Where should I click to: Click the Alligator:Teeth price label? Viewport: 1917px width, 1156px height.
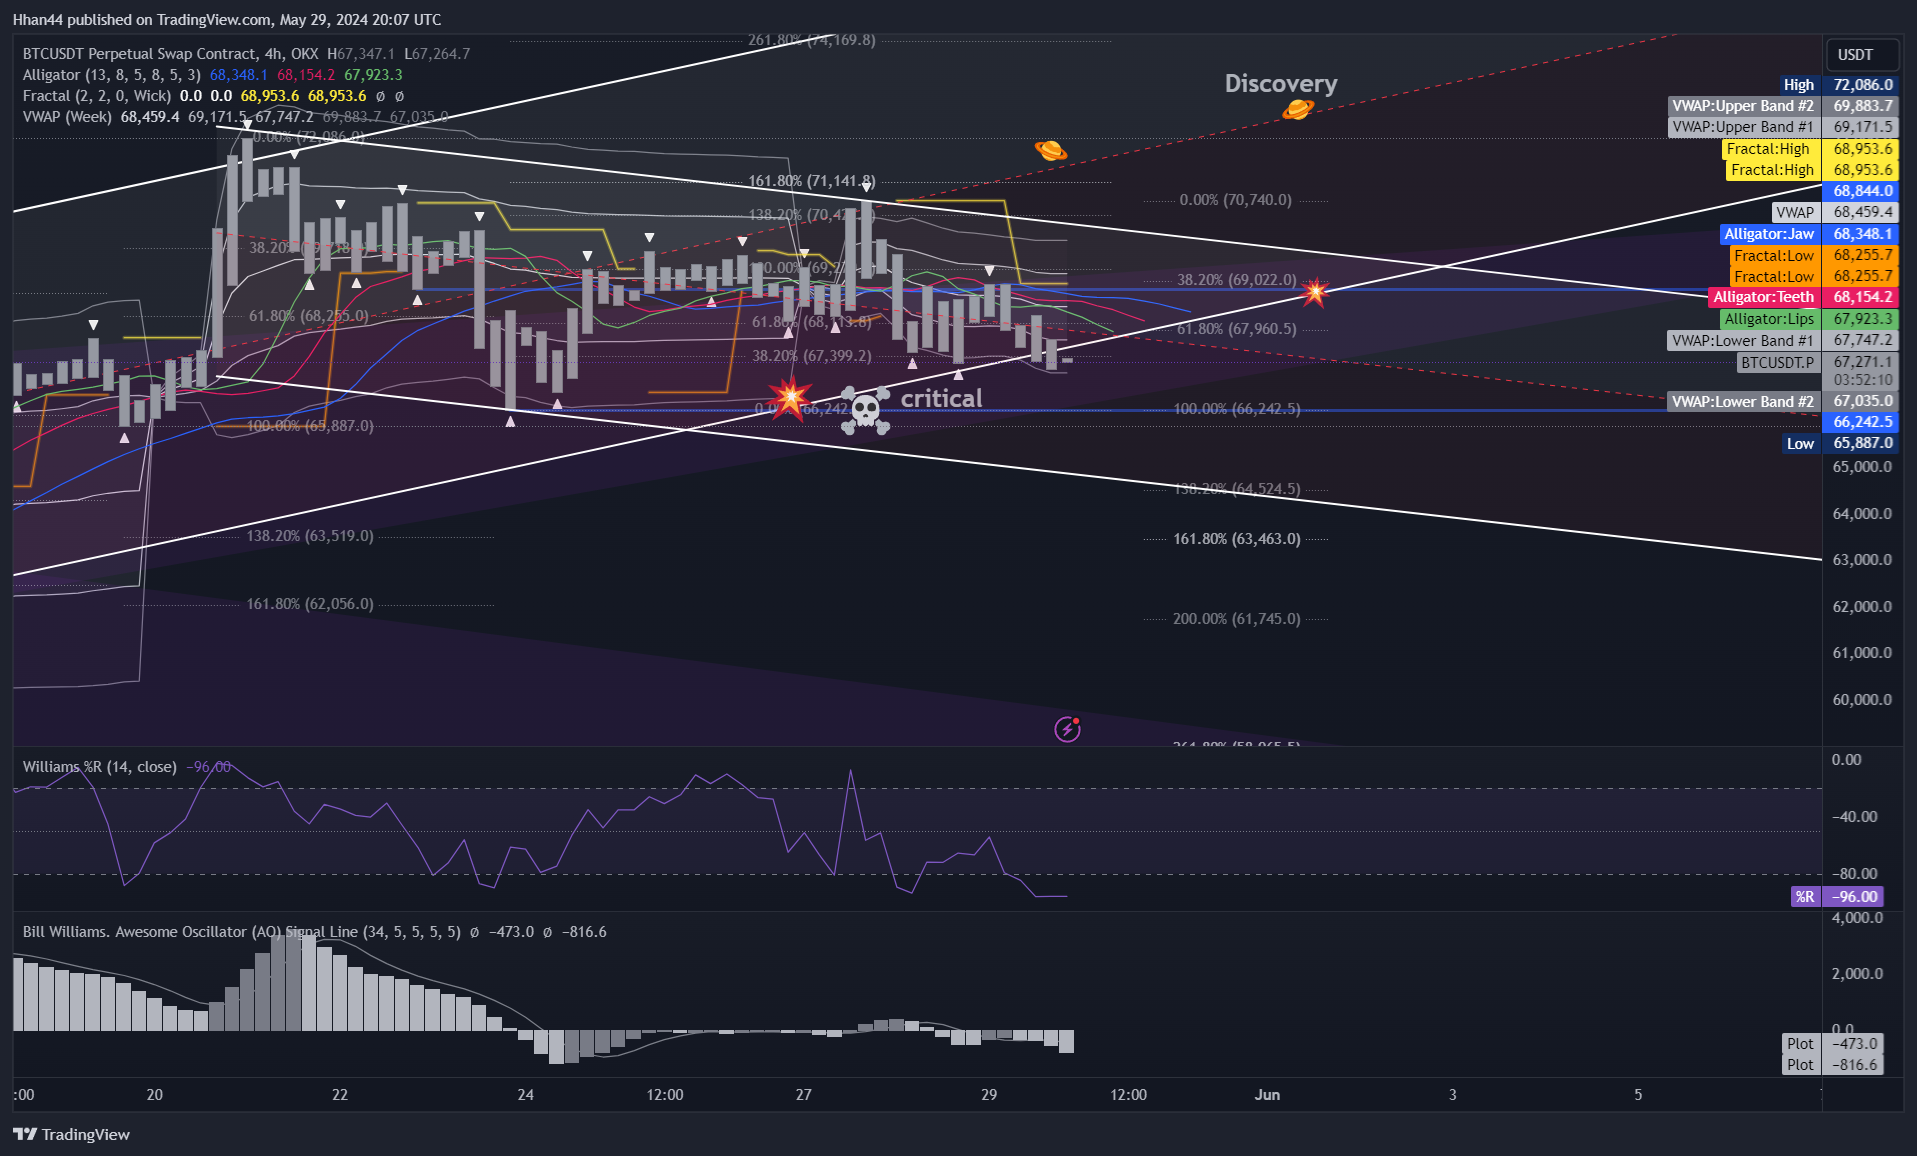(x=1803, y=297)
